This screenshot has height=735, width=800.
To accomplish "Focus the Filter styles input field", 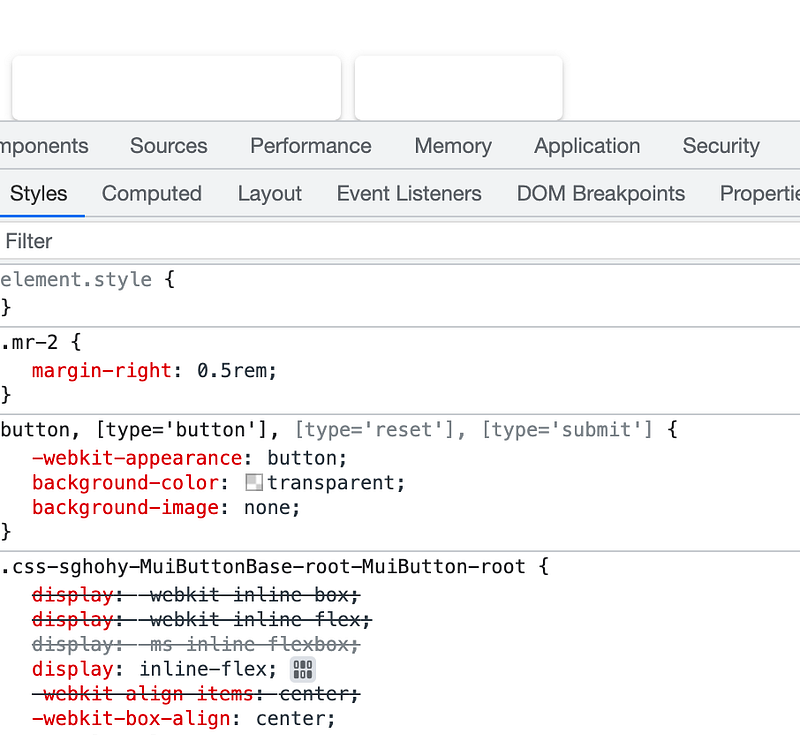I will pos(400,241).
